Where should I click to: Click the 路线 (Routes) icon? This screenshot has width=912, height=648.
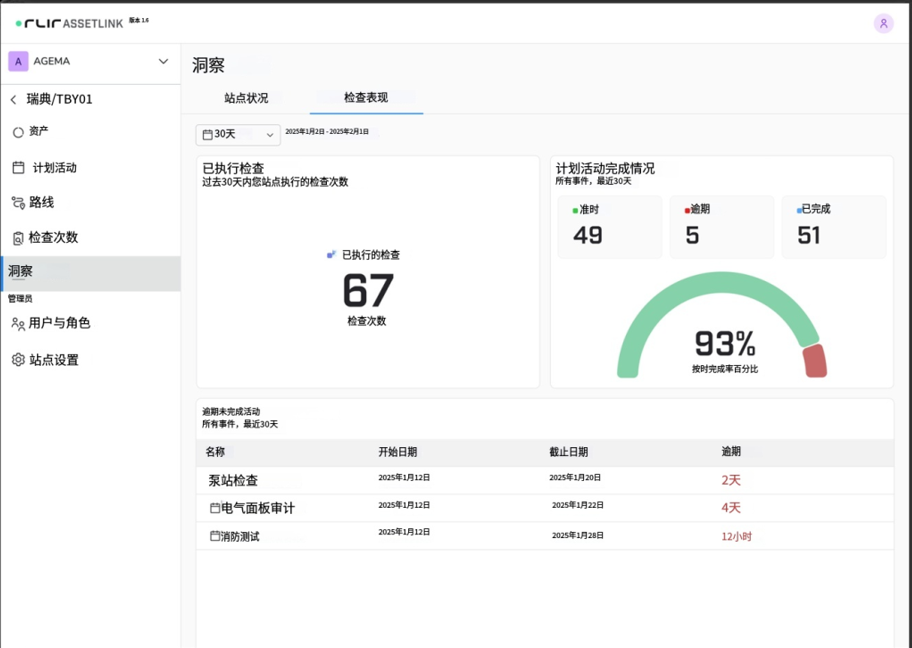coord(16,202)
